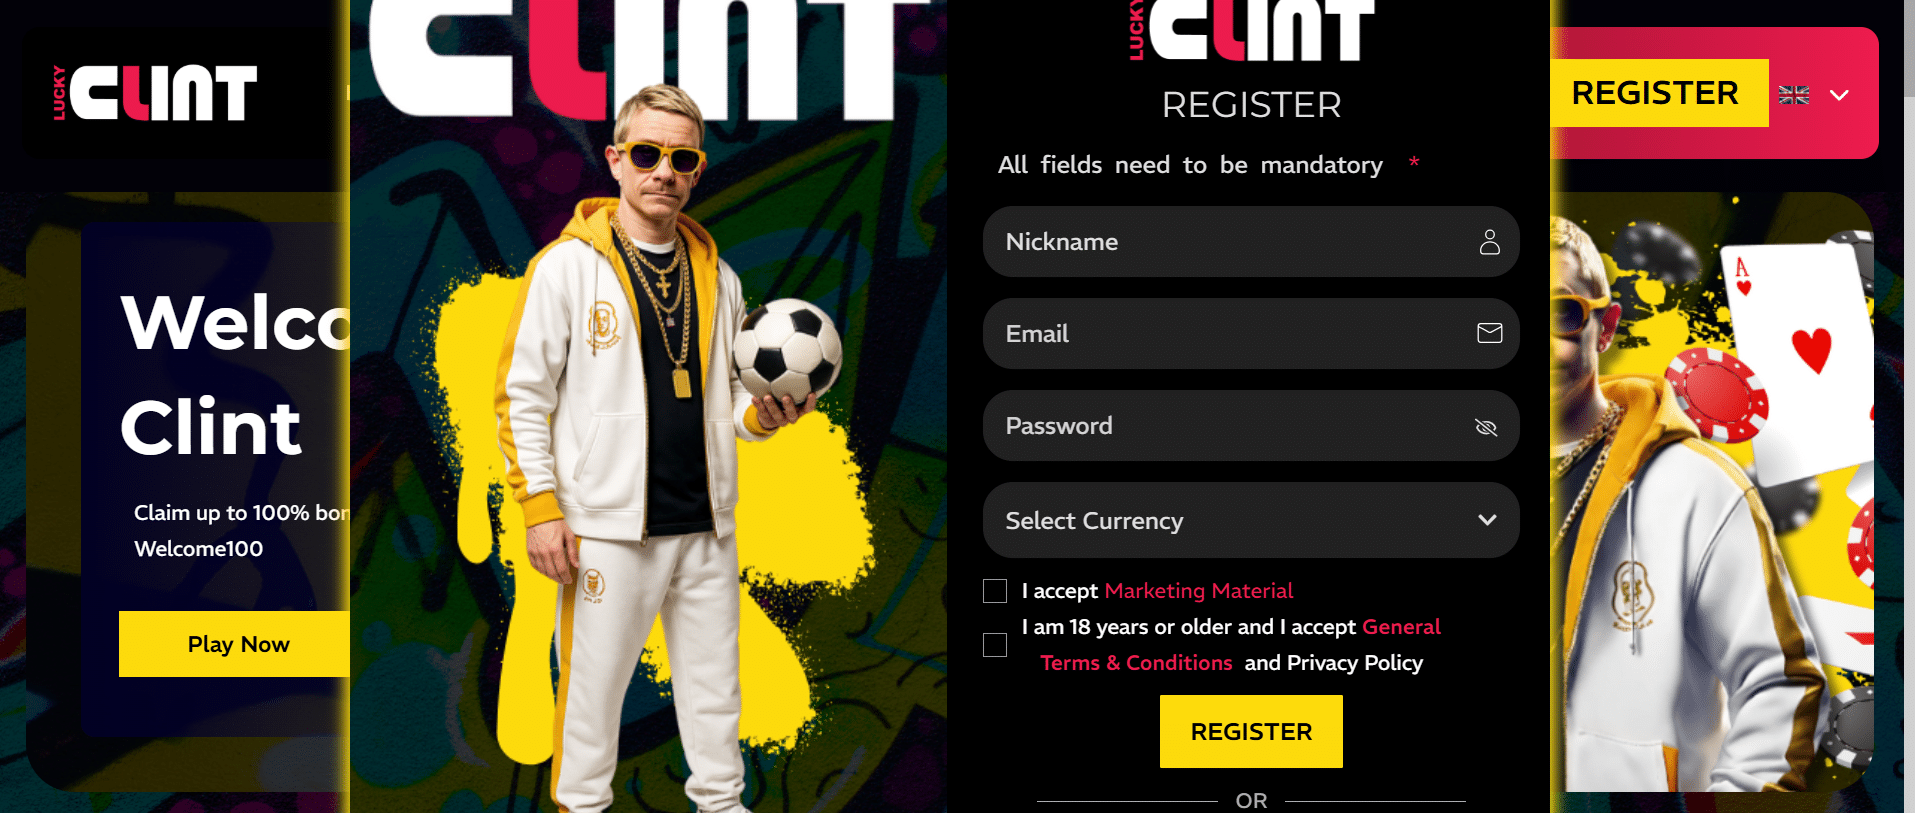Click the Clint with soccer ball image
Image resolution: width=1915 pixels, height=813 pixels.
click(648, 406)
